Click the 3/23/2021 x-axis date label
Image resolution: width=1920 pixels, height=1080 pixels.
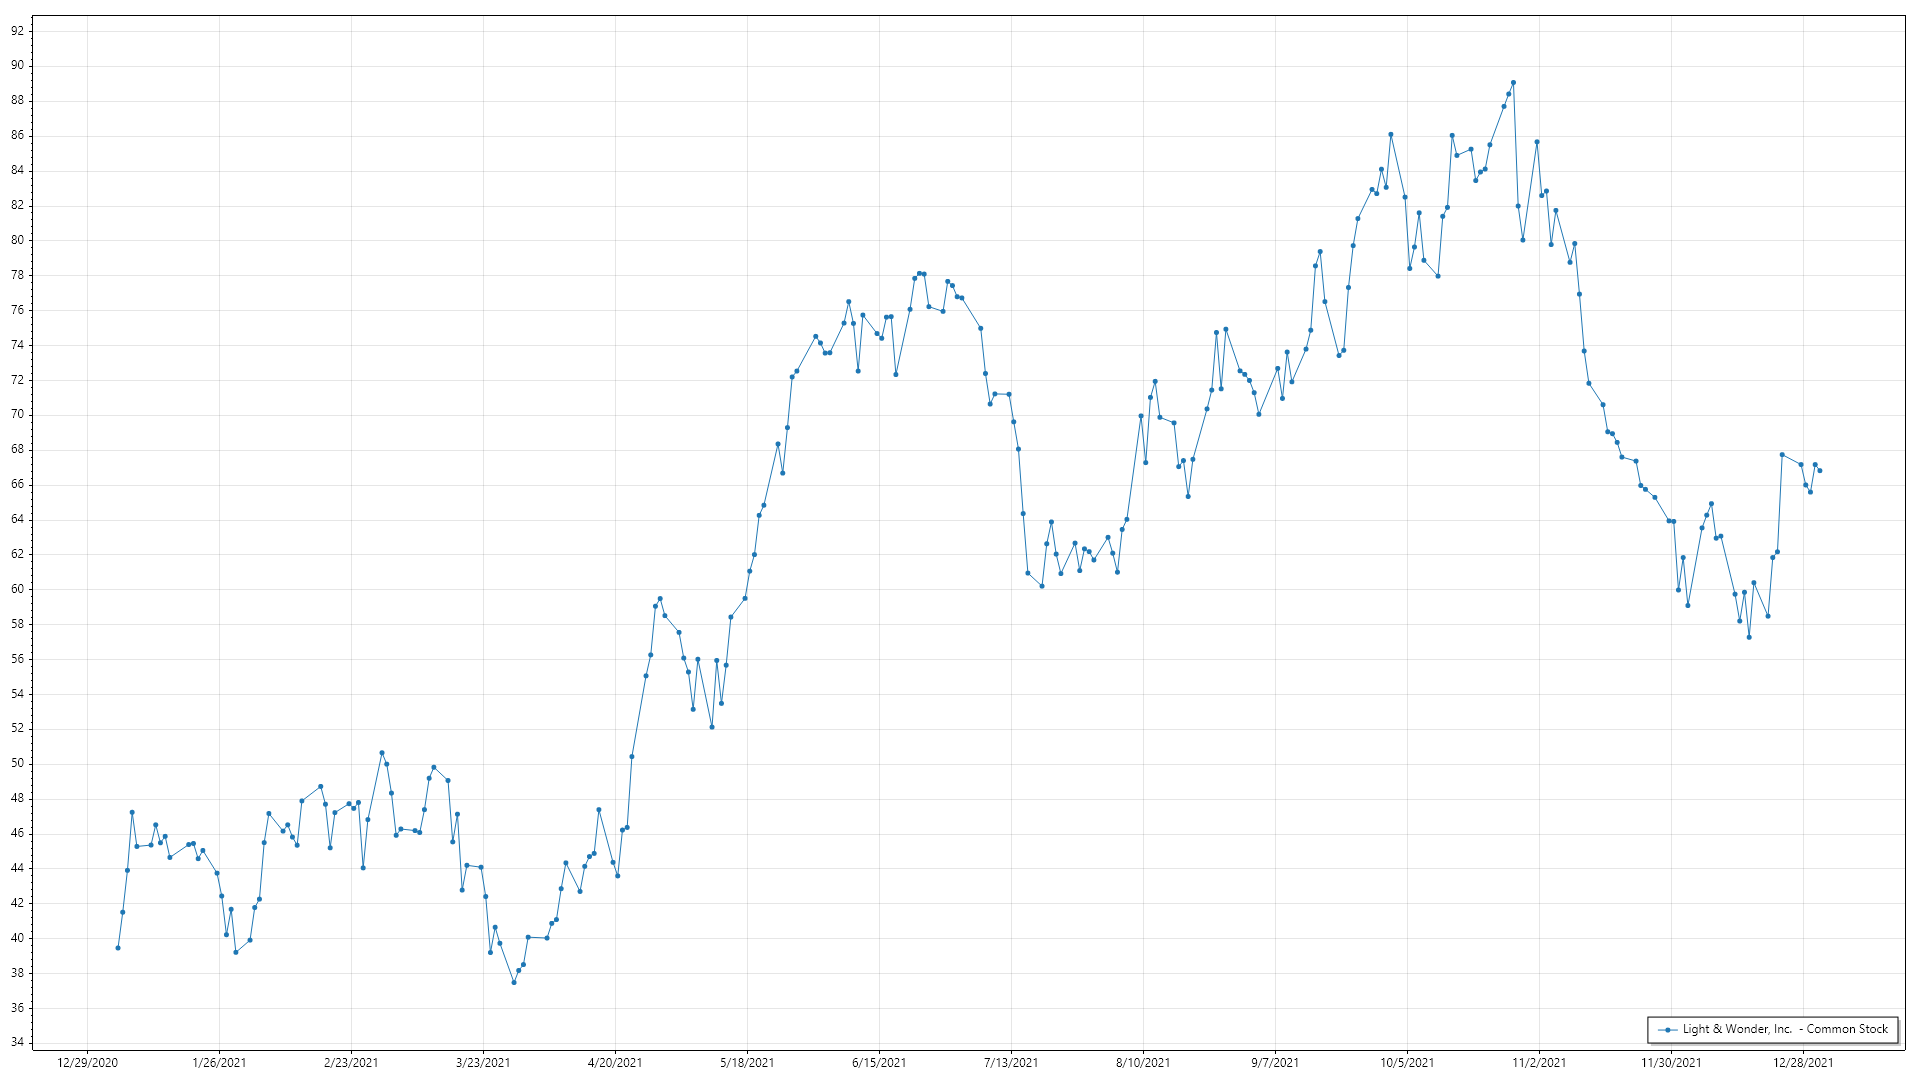(x=483, y=1063)
